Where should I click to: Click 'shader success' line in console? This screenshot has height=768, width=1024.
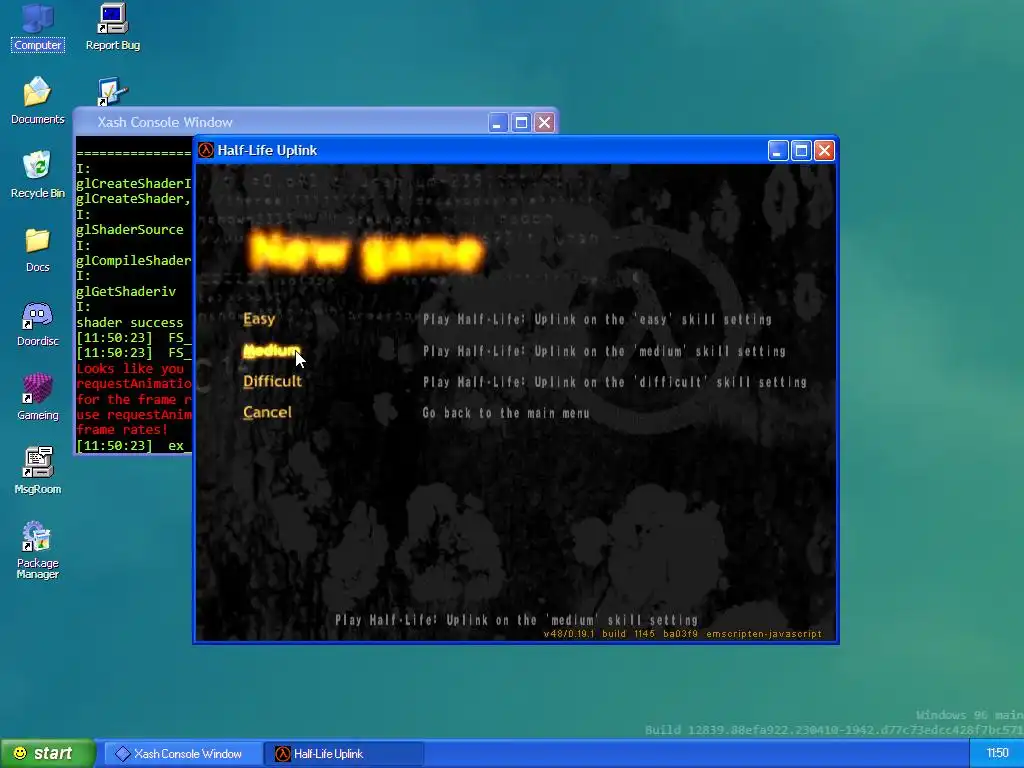[x=130, y=323]
